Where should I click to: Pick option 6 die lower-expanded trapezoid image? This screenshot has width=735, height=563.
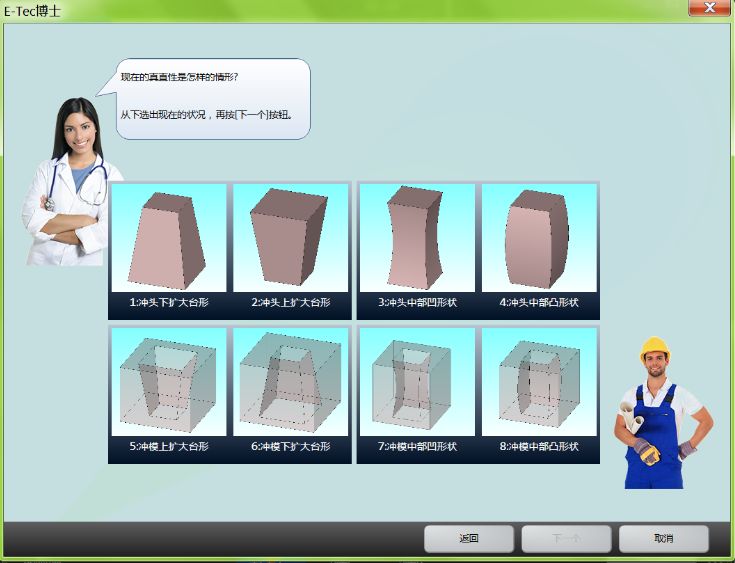291,382
